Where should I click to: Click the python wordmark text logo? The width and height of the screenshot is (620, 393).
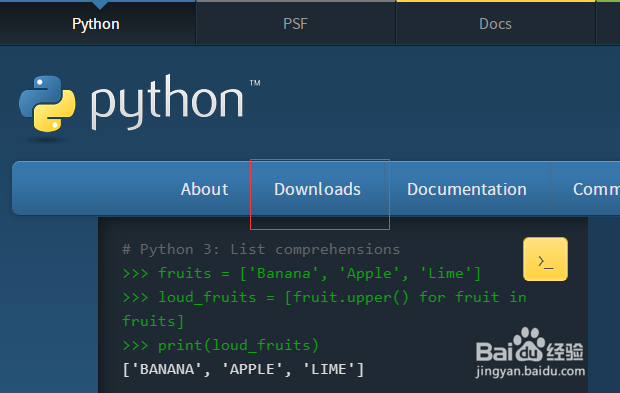167,103
